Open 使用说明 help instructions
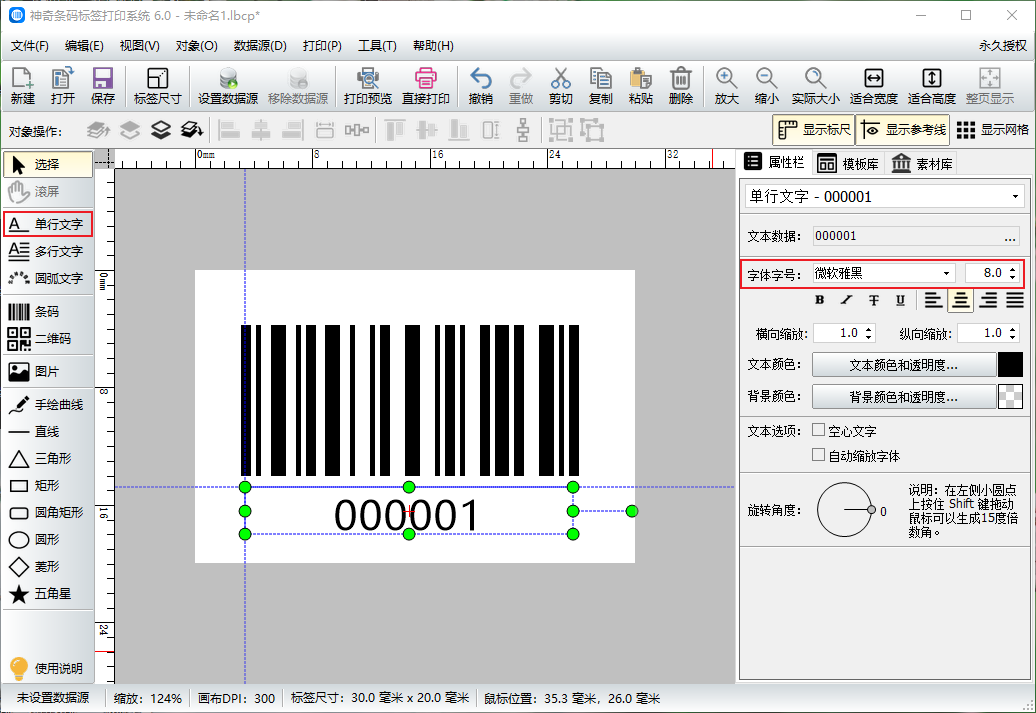Image resolution: width=1036 pixels, height=713 pixels. [46, 668]
